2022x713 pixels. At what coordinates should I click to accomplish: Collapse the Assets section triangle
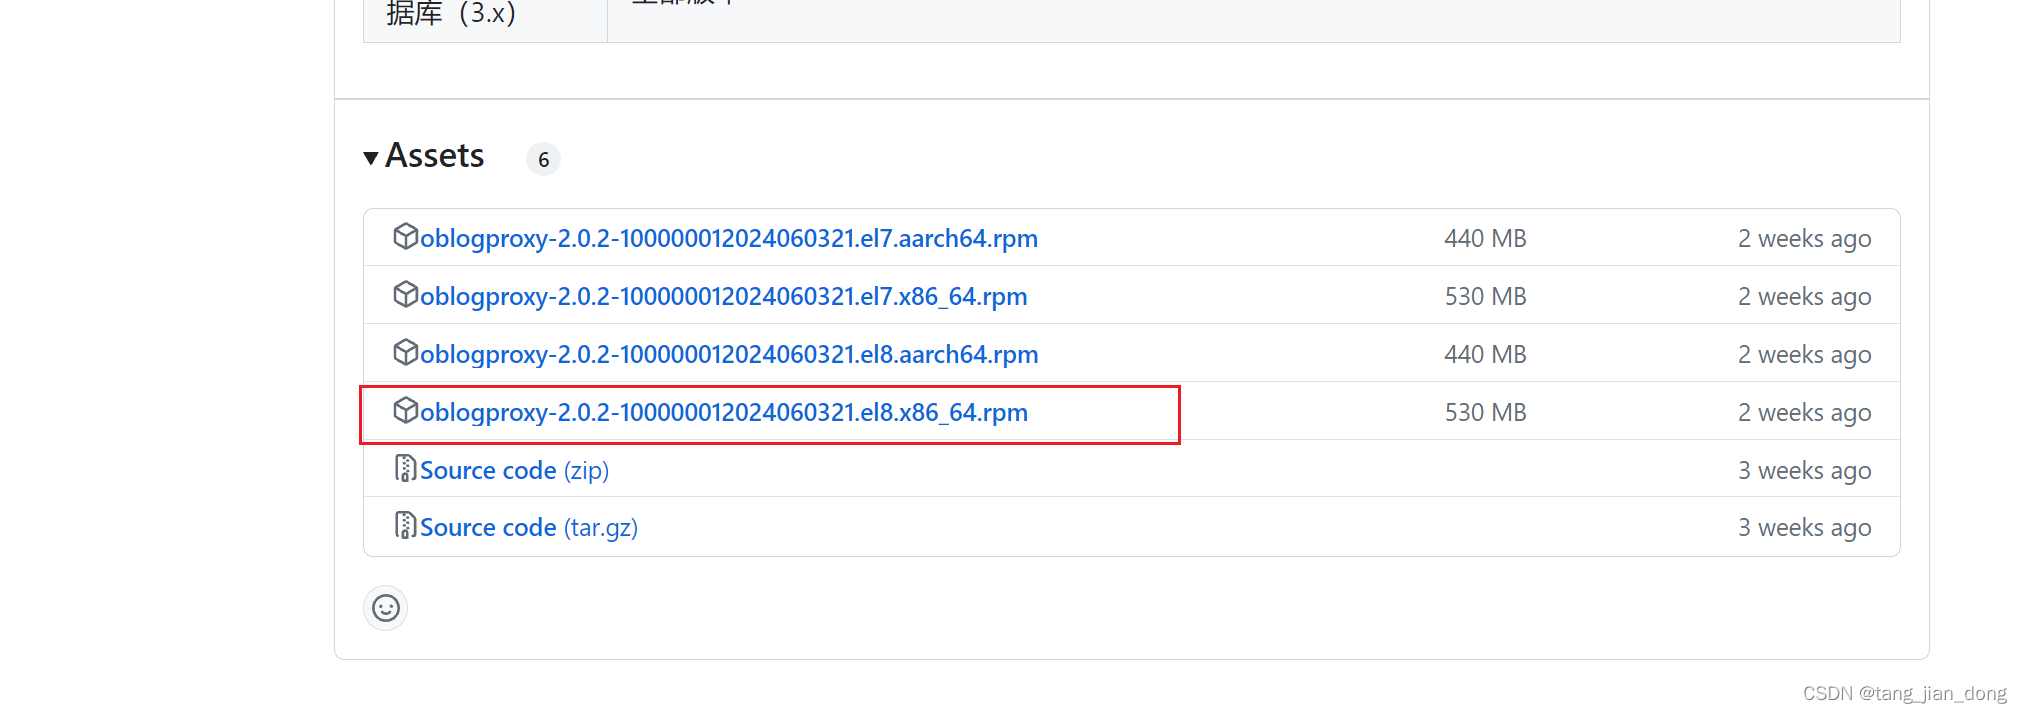371,158
